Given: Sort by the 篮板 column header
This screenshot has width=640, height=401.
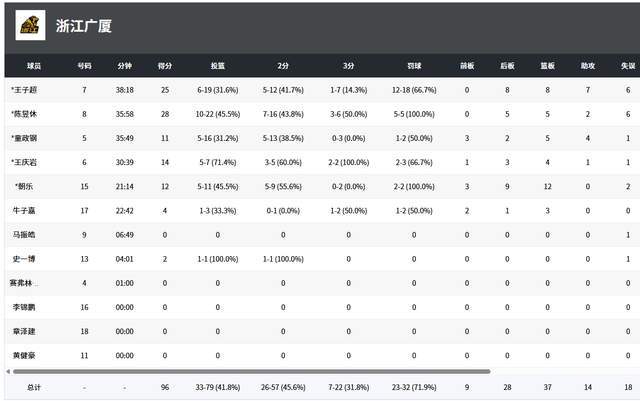Looking at the screenshot, I should point(547,65).
